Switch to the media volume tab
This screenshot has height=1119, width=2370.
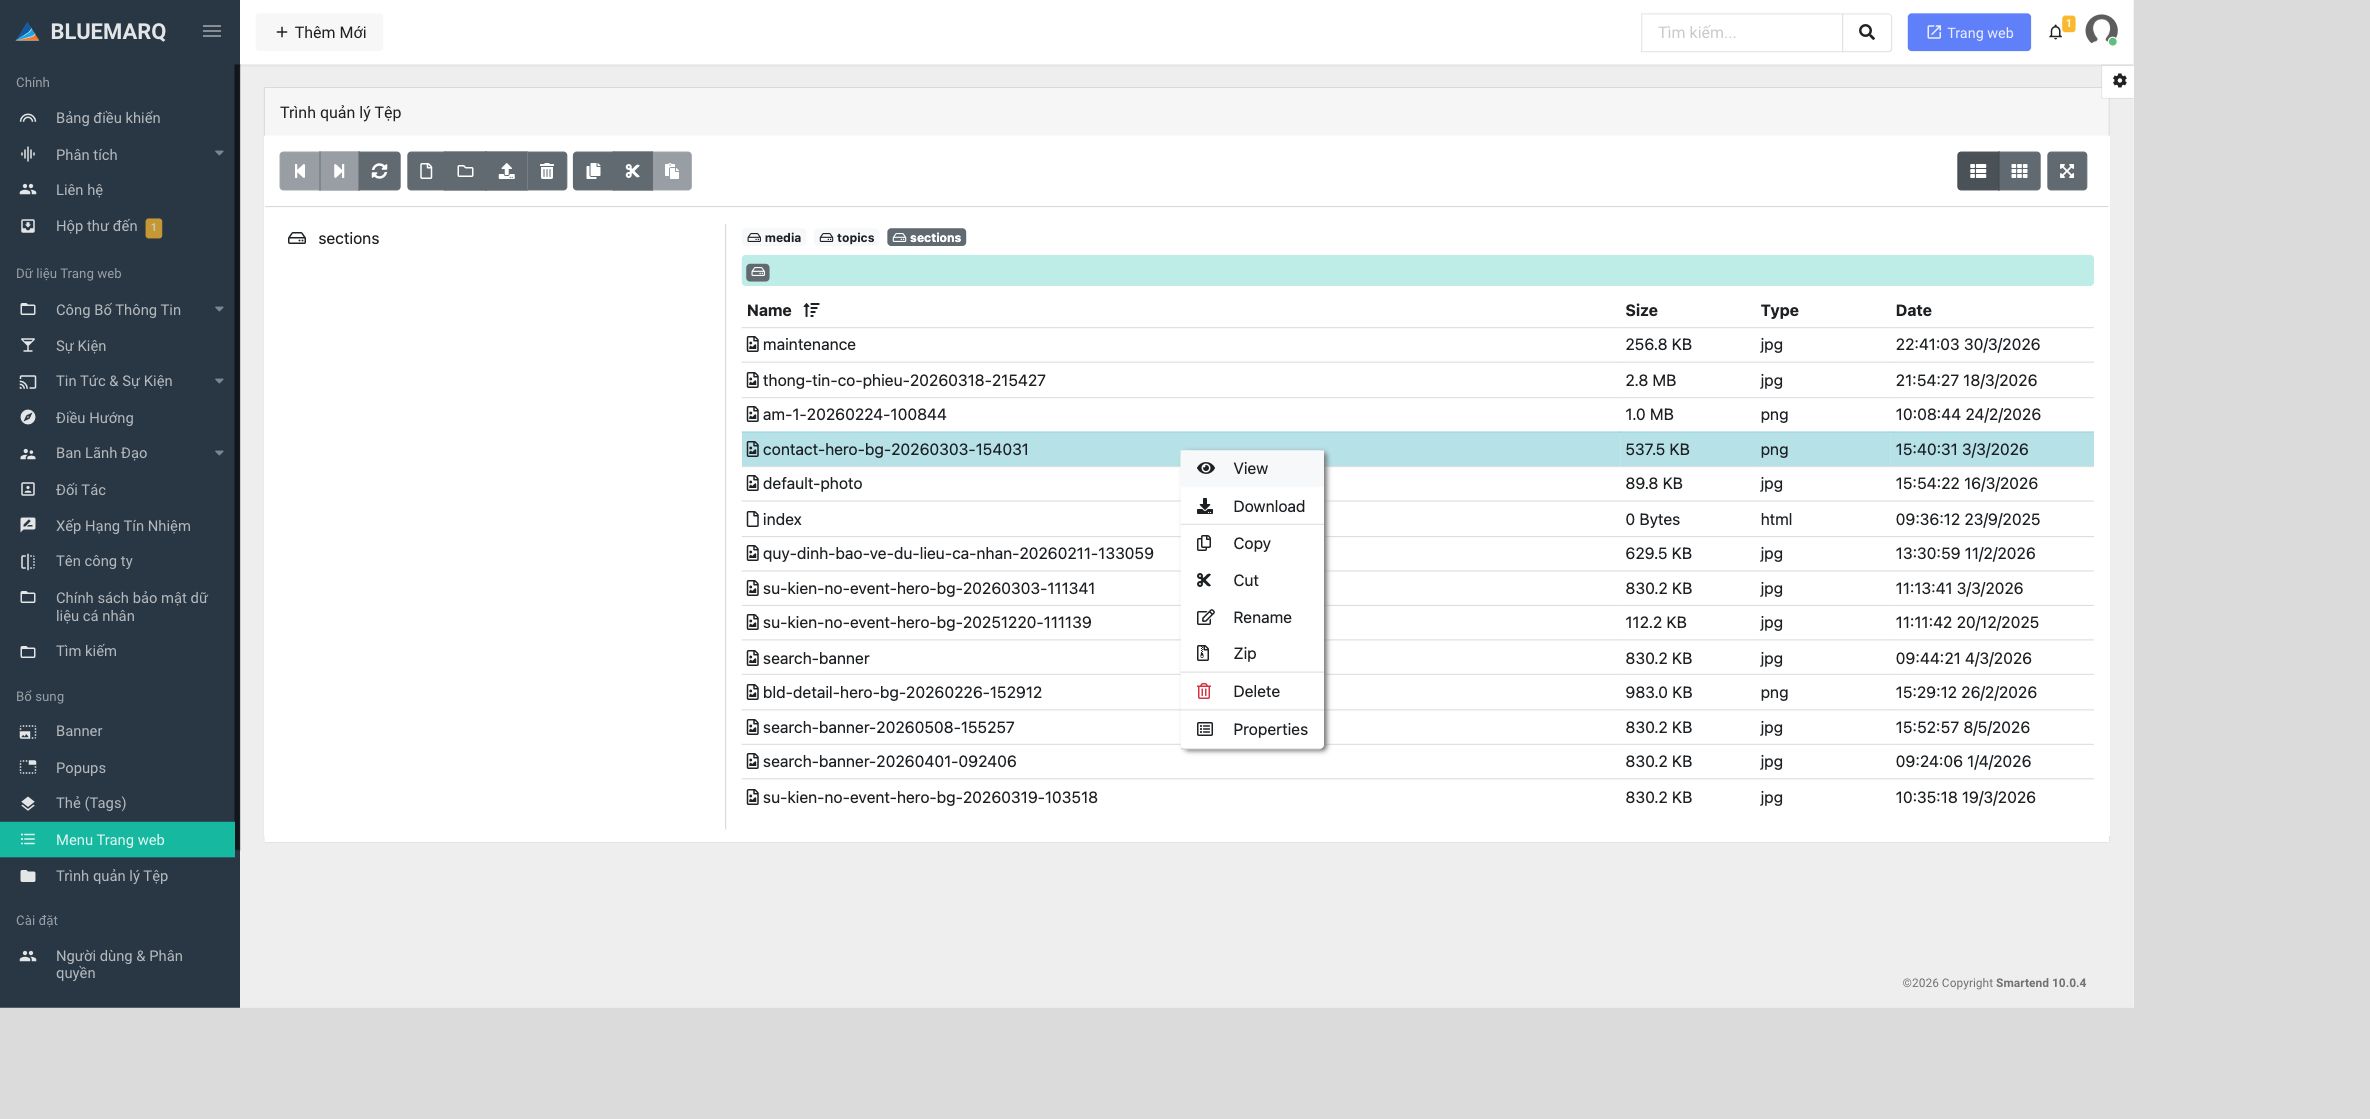pos(774,237)
